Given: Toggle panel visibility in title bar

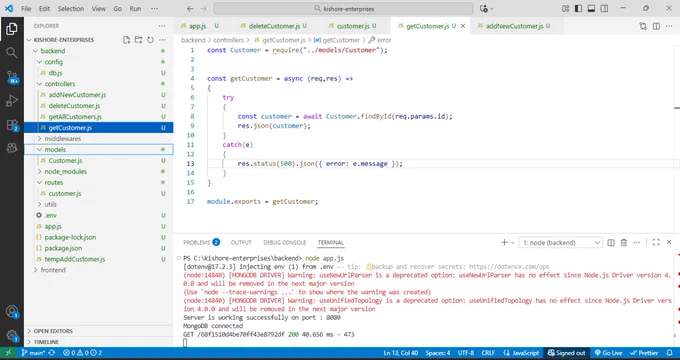Looking at the screenshot, I should click(591, 8).
